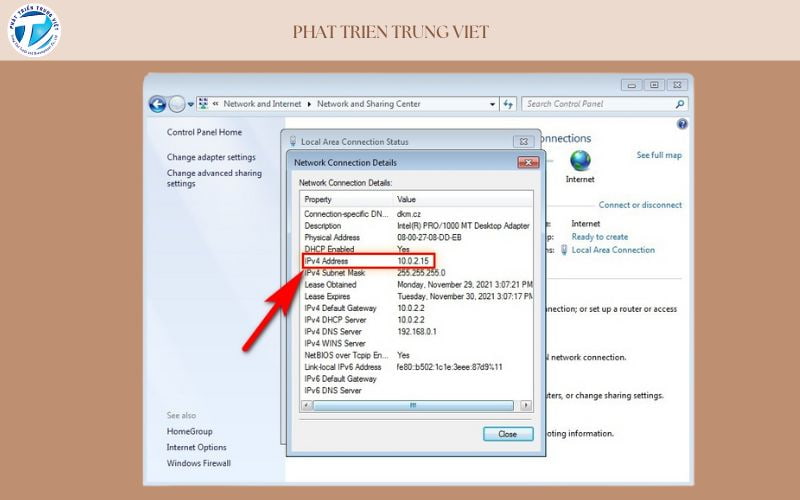This screenshot has width=800, height=500.
Task: Click the address bar refresh icon
Action: coord(508,104)
